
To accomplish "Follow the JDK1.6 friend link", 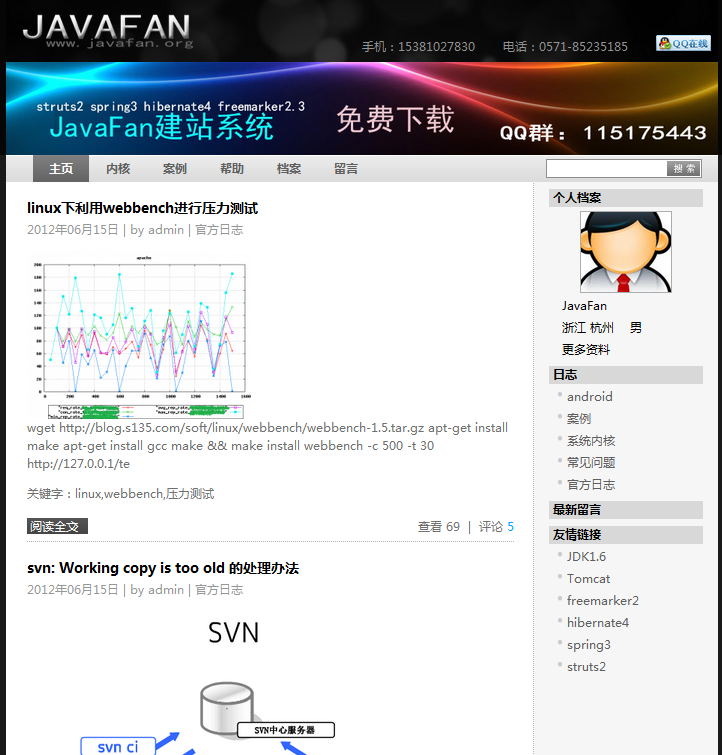I will coord(586,557).
